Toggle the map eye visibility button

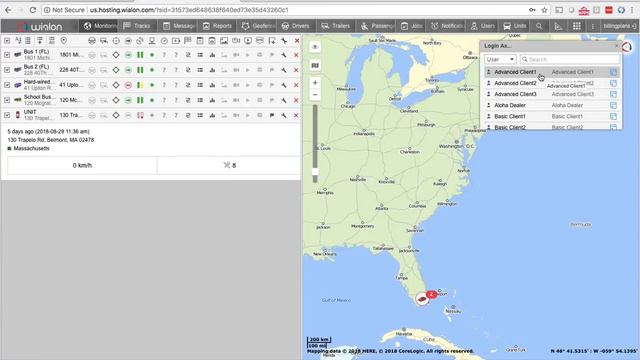tap(315, 47)
